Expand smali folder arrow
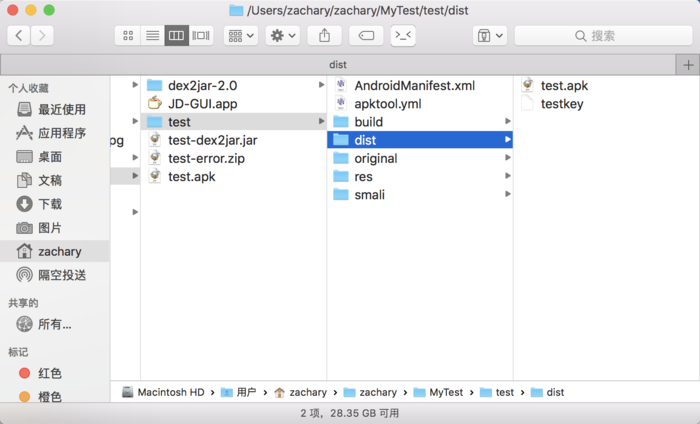 (x=508, y=194)
